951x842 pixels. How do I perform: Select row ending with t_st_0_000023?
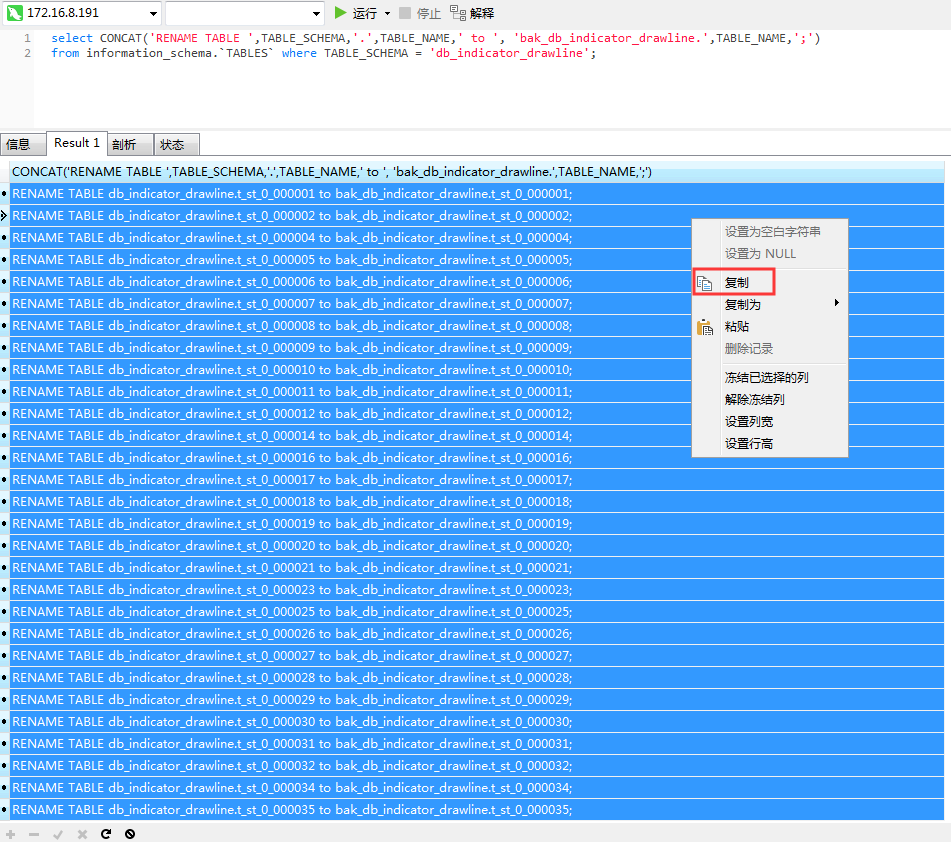(x=477, y=590)
